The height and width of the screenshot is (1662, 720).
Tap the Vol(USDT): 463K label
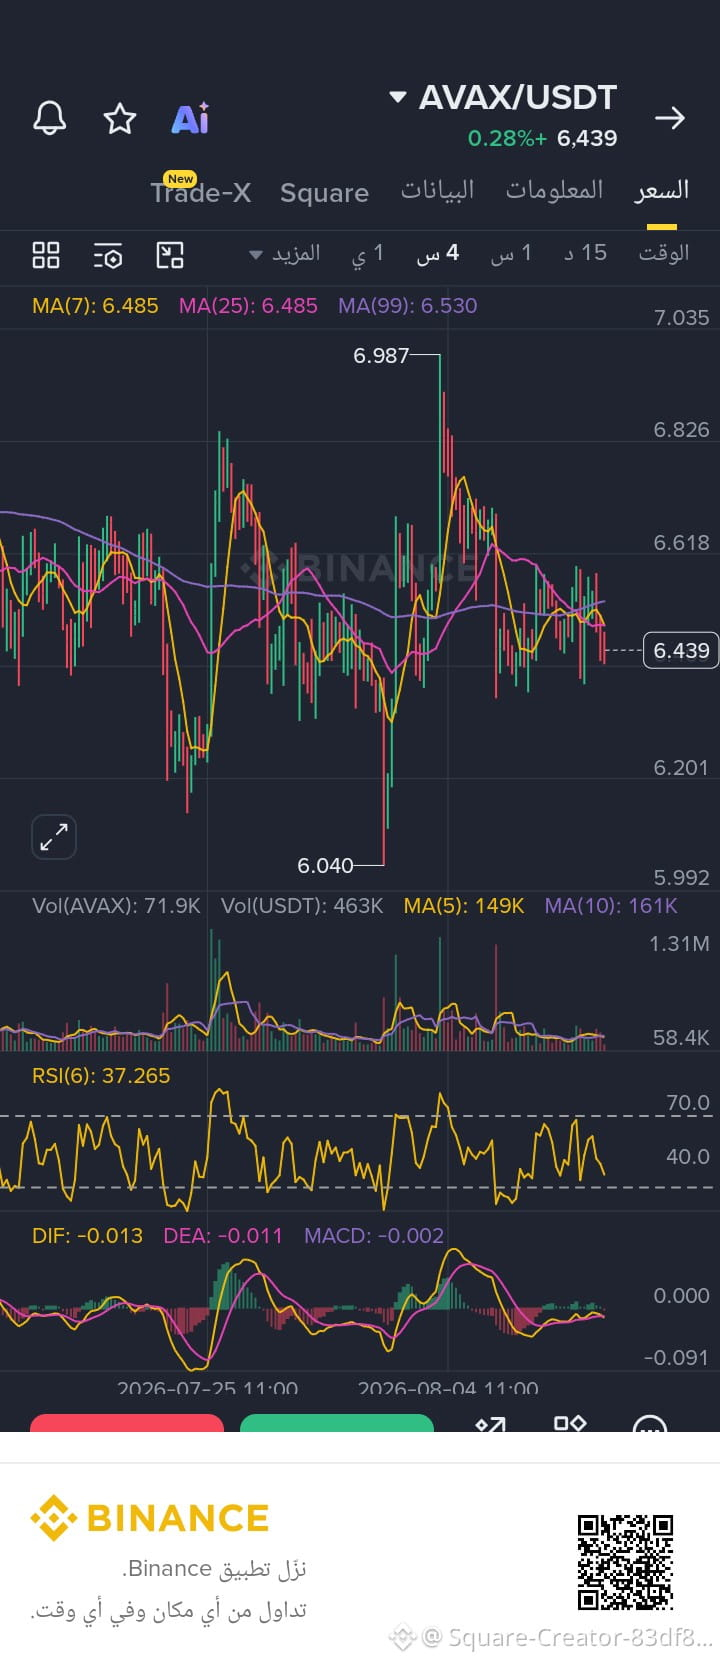[302, 906]
